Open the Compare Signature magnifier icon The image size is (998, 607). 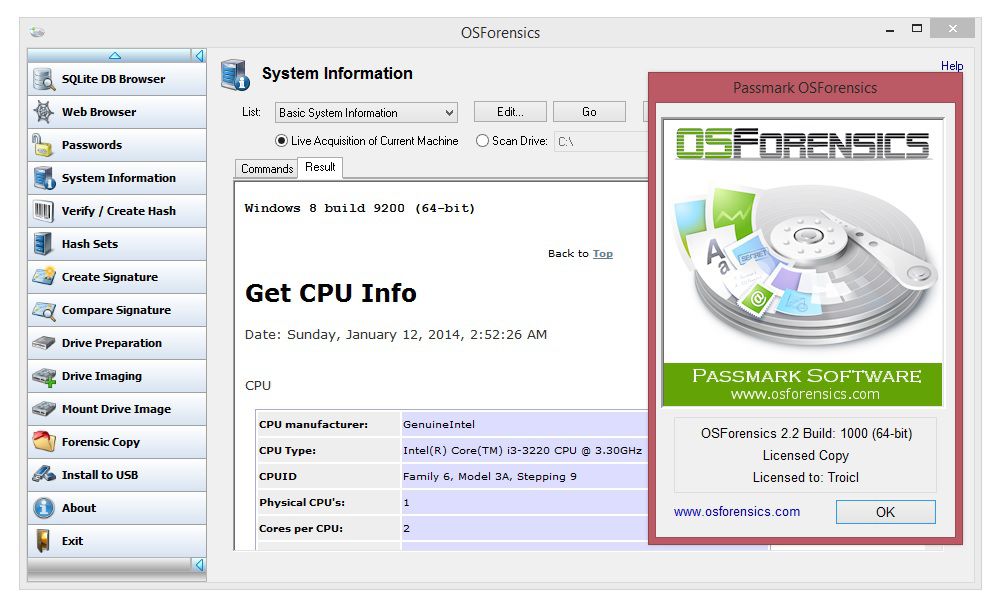coord(44,310)
